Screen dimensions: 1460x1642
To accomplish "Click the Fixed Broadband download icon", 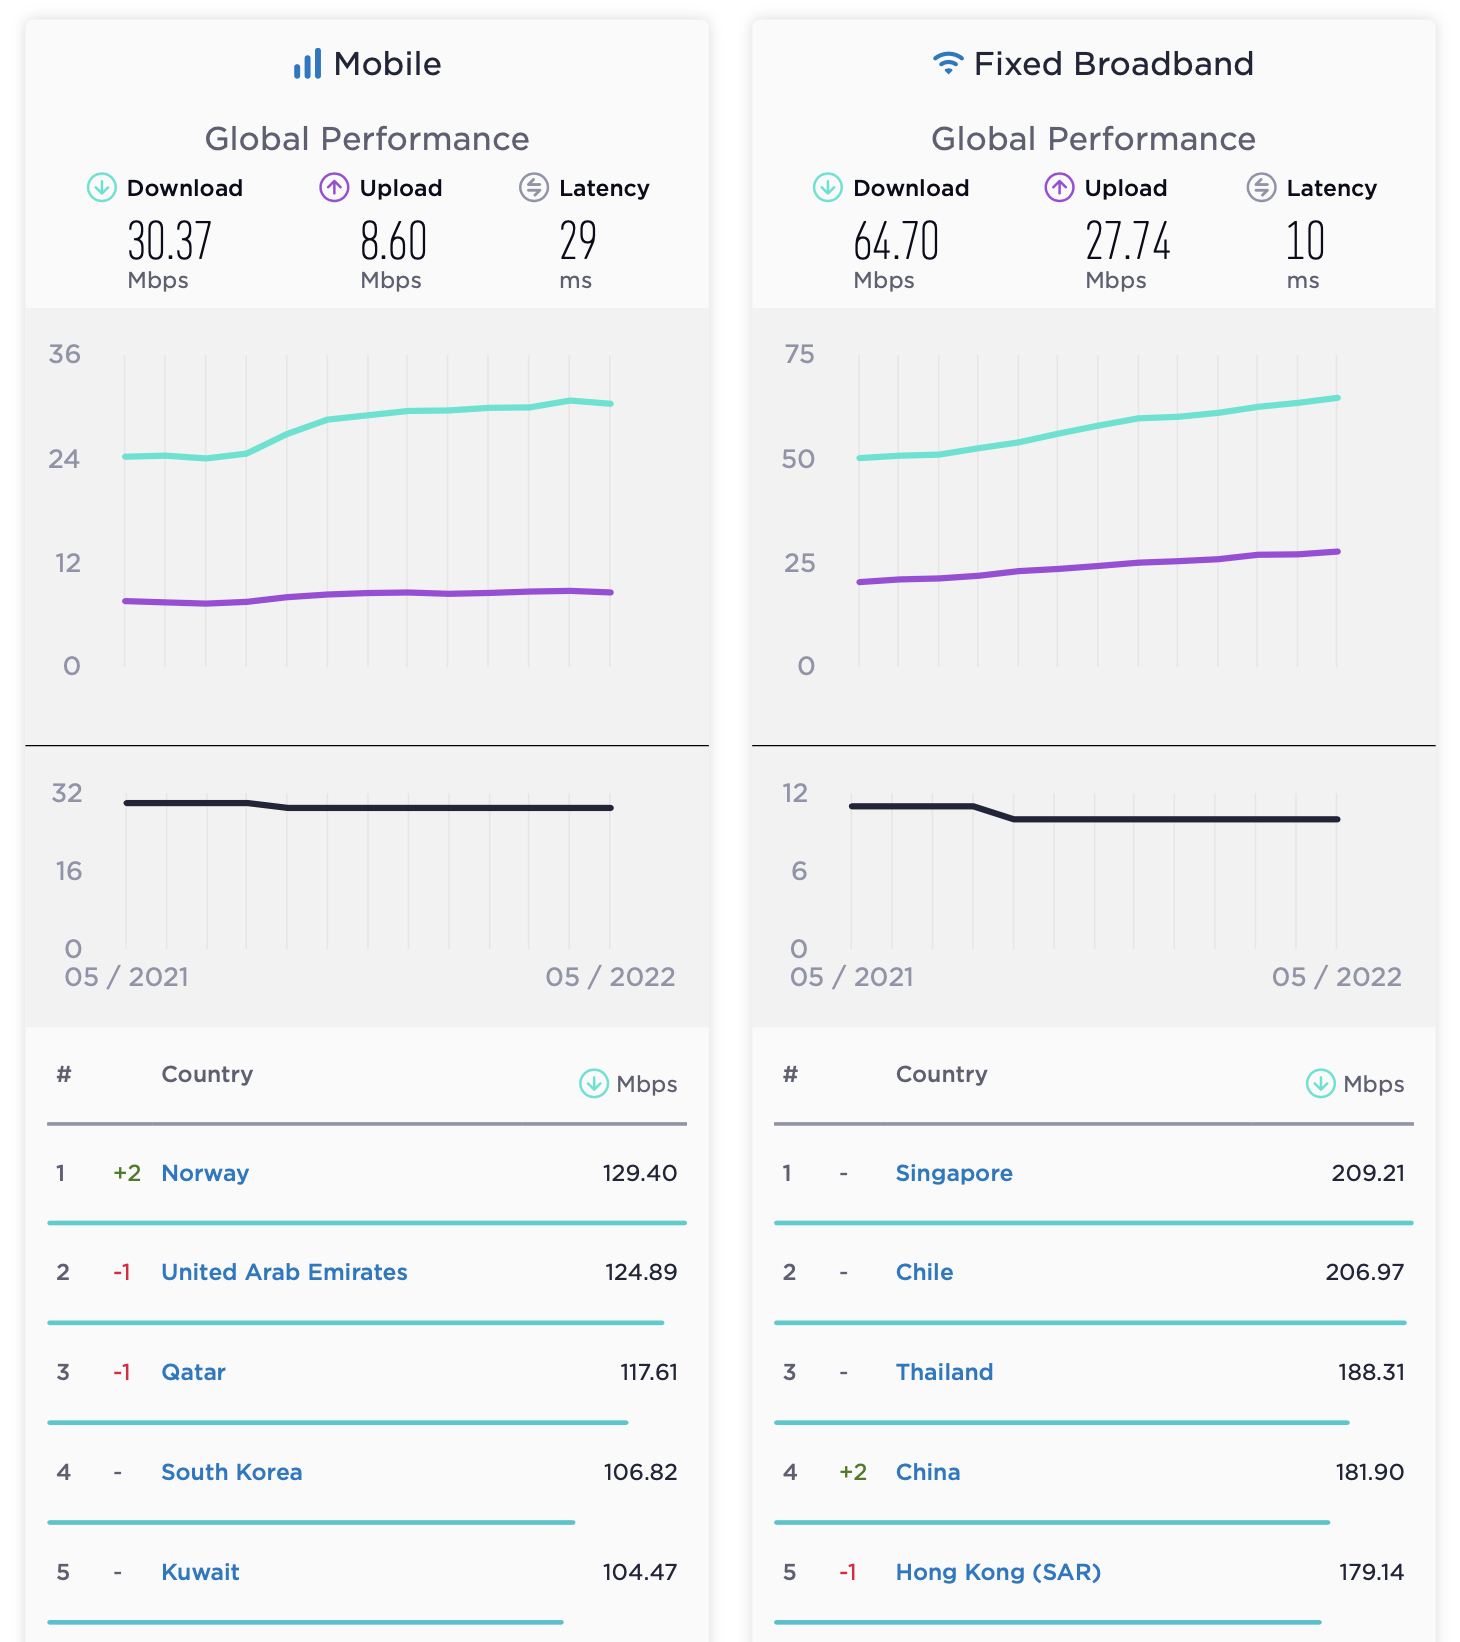I will click(x=827, y=187).
